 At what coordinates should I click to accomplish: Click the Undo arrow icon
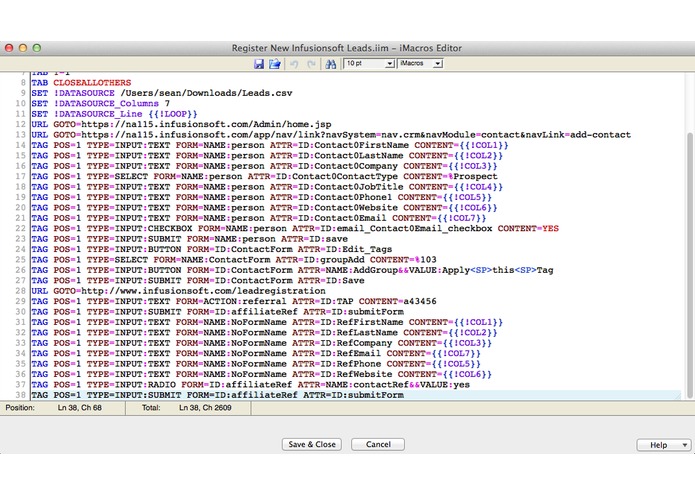294,64
